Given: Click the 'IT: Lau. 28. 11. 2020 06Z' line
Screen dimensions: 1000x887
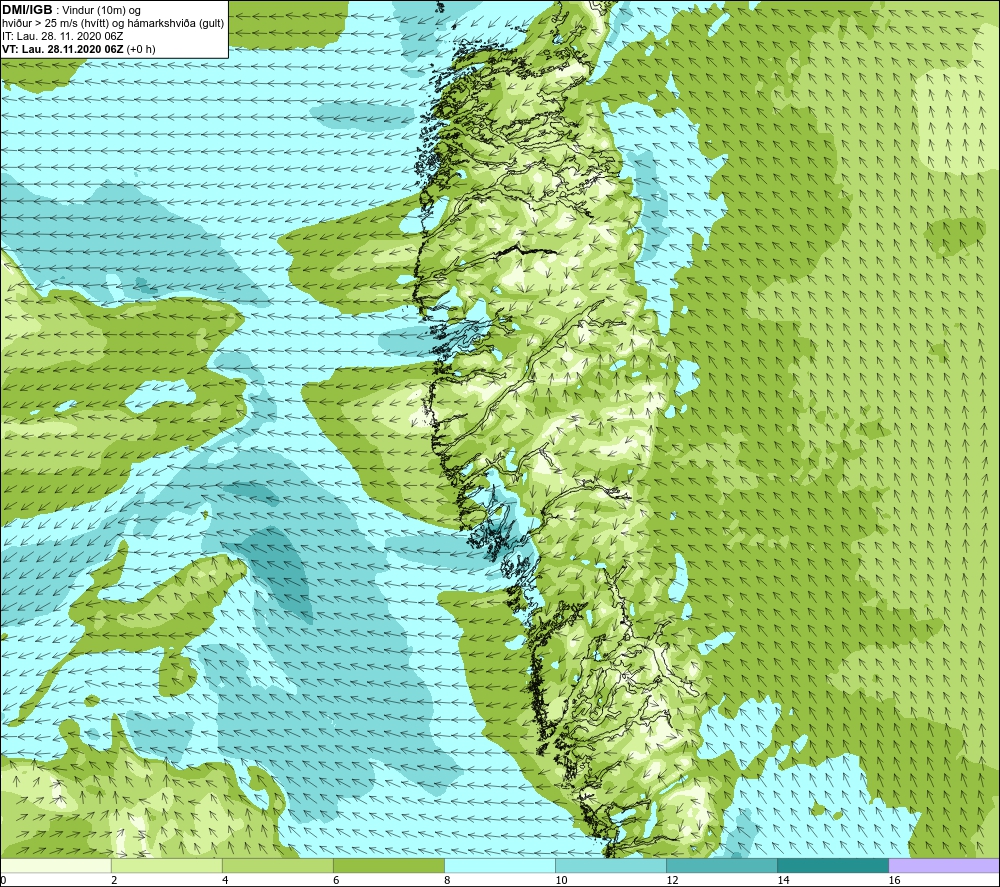Looking at the screenshot, I should coord(62,36).
